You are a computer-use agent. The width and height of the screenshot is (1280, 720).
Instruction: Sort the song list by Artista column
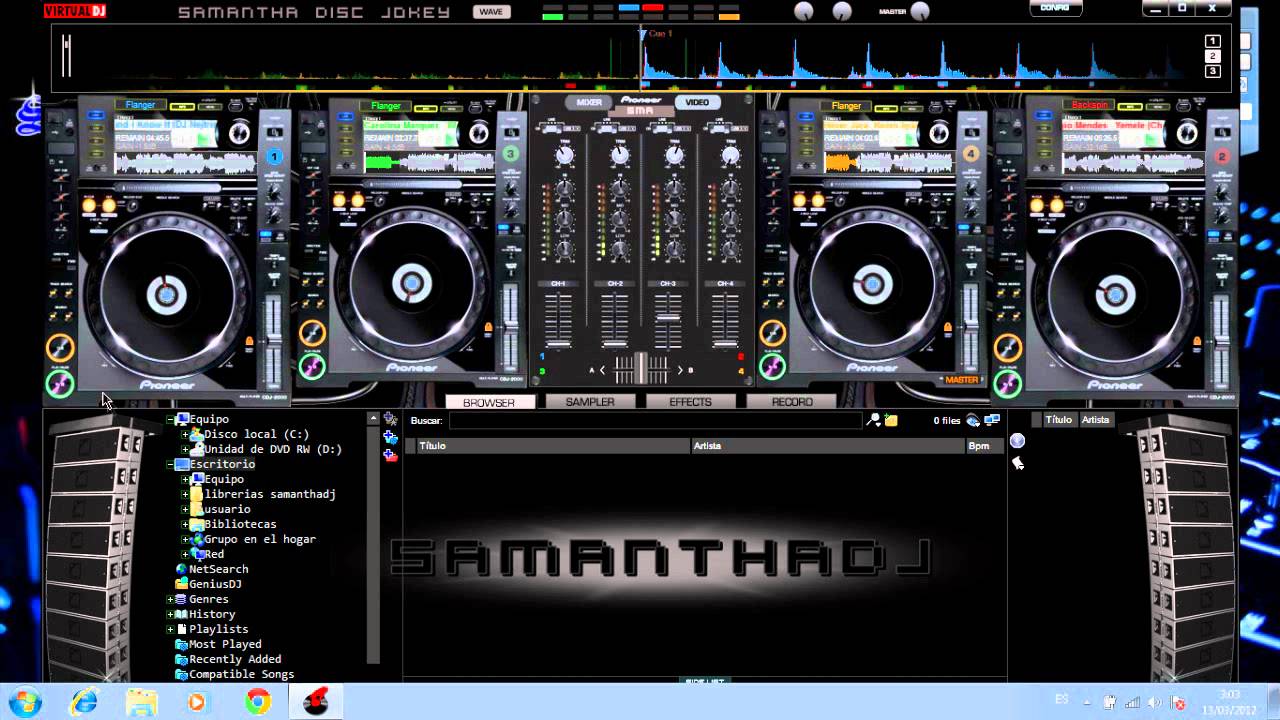[828, 446]
